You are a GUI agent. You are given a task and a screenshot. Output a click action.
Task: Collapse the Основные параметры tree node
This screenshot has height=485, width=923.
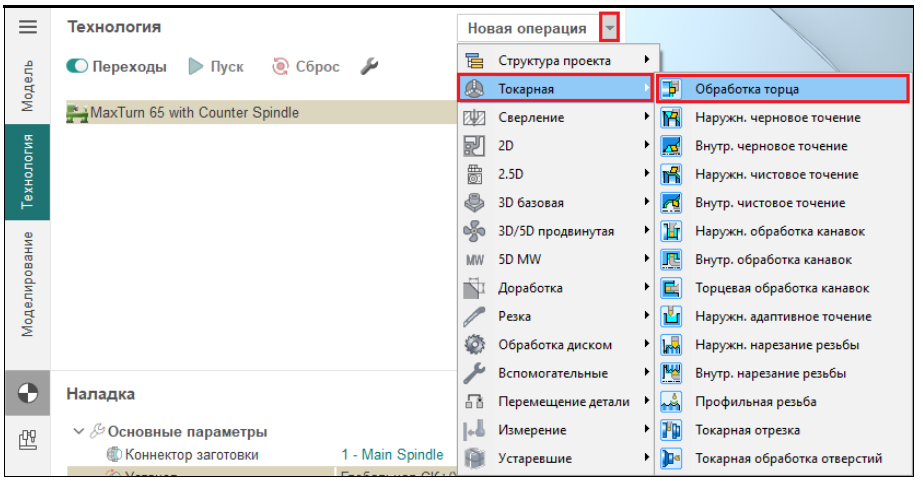tap(79, 432)
